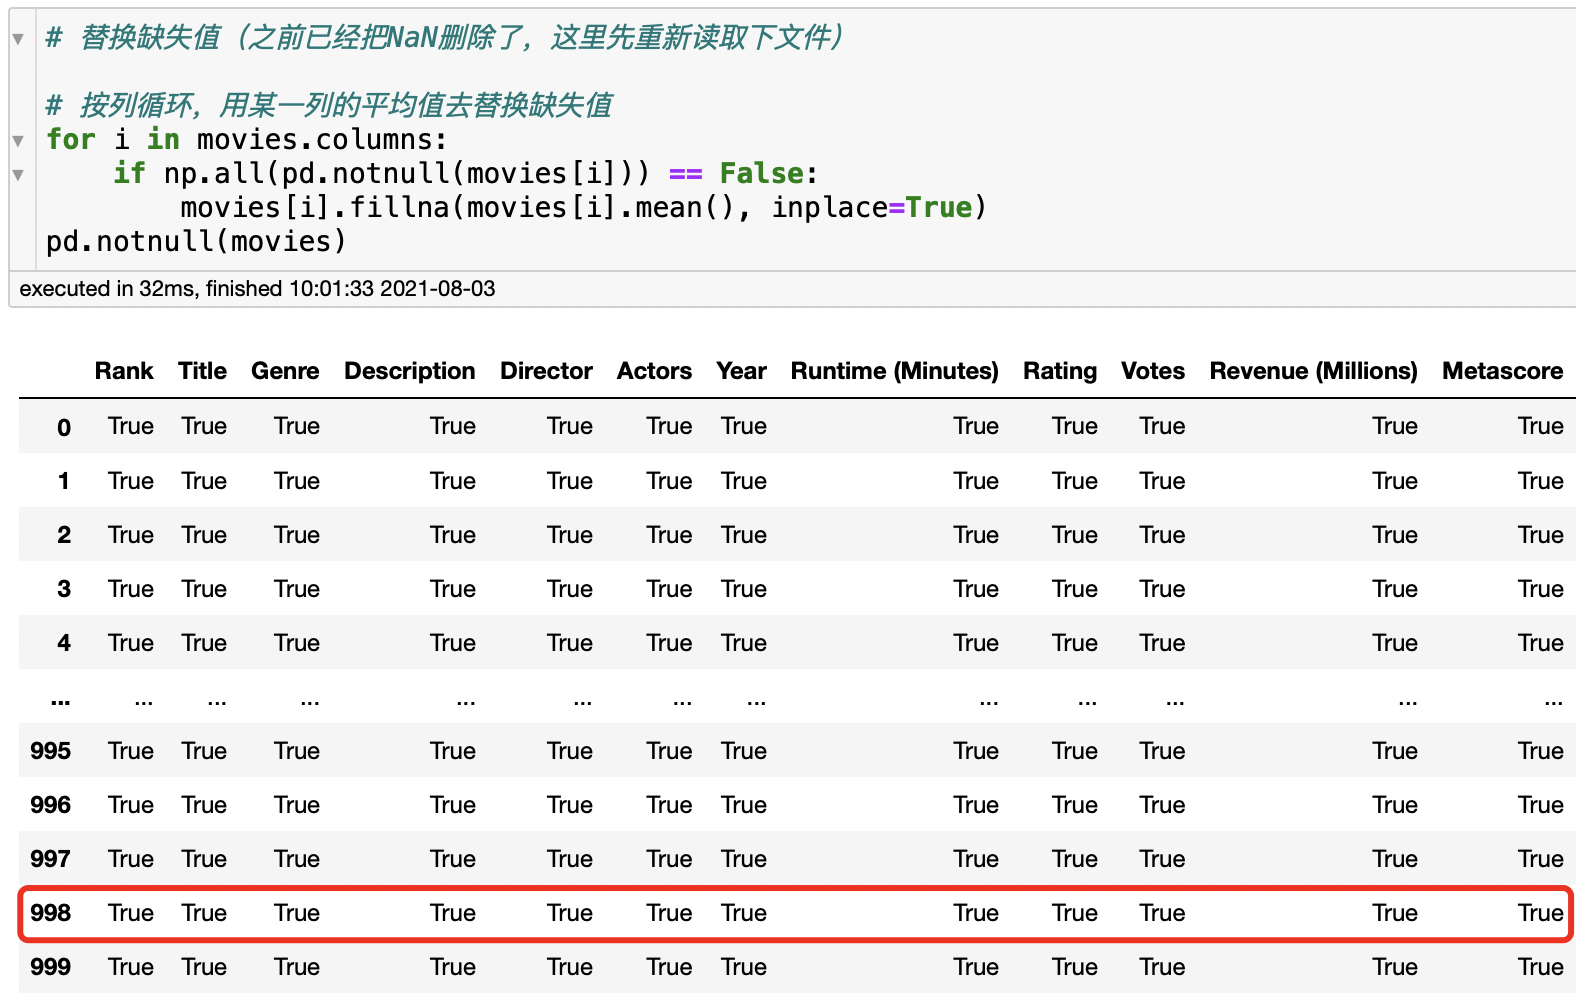
Task: Click the Director value in row 996
Action: click(570, 805)
